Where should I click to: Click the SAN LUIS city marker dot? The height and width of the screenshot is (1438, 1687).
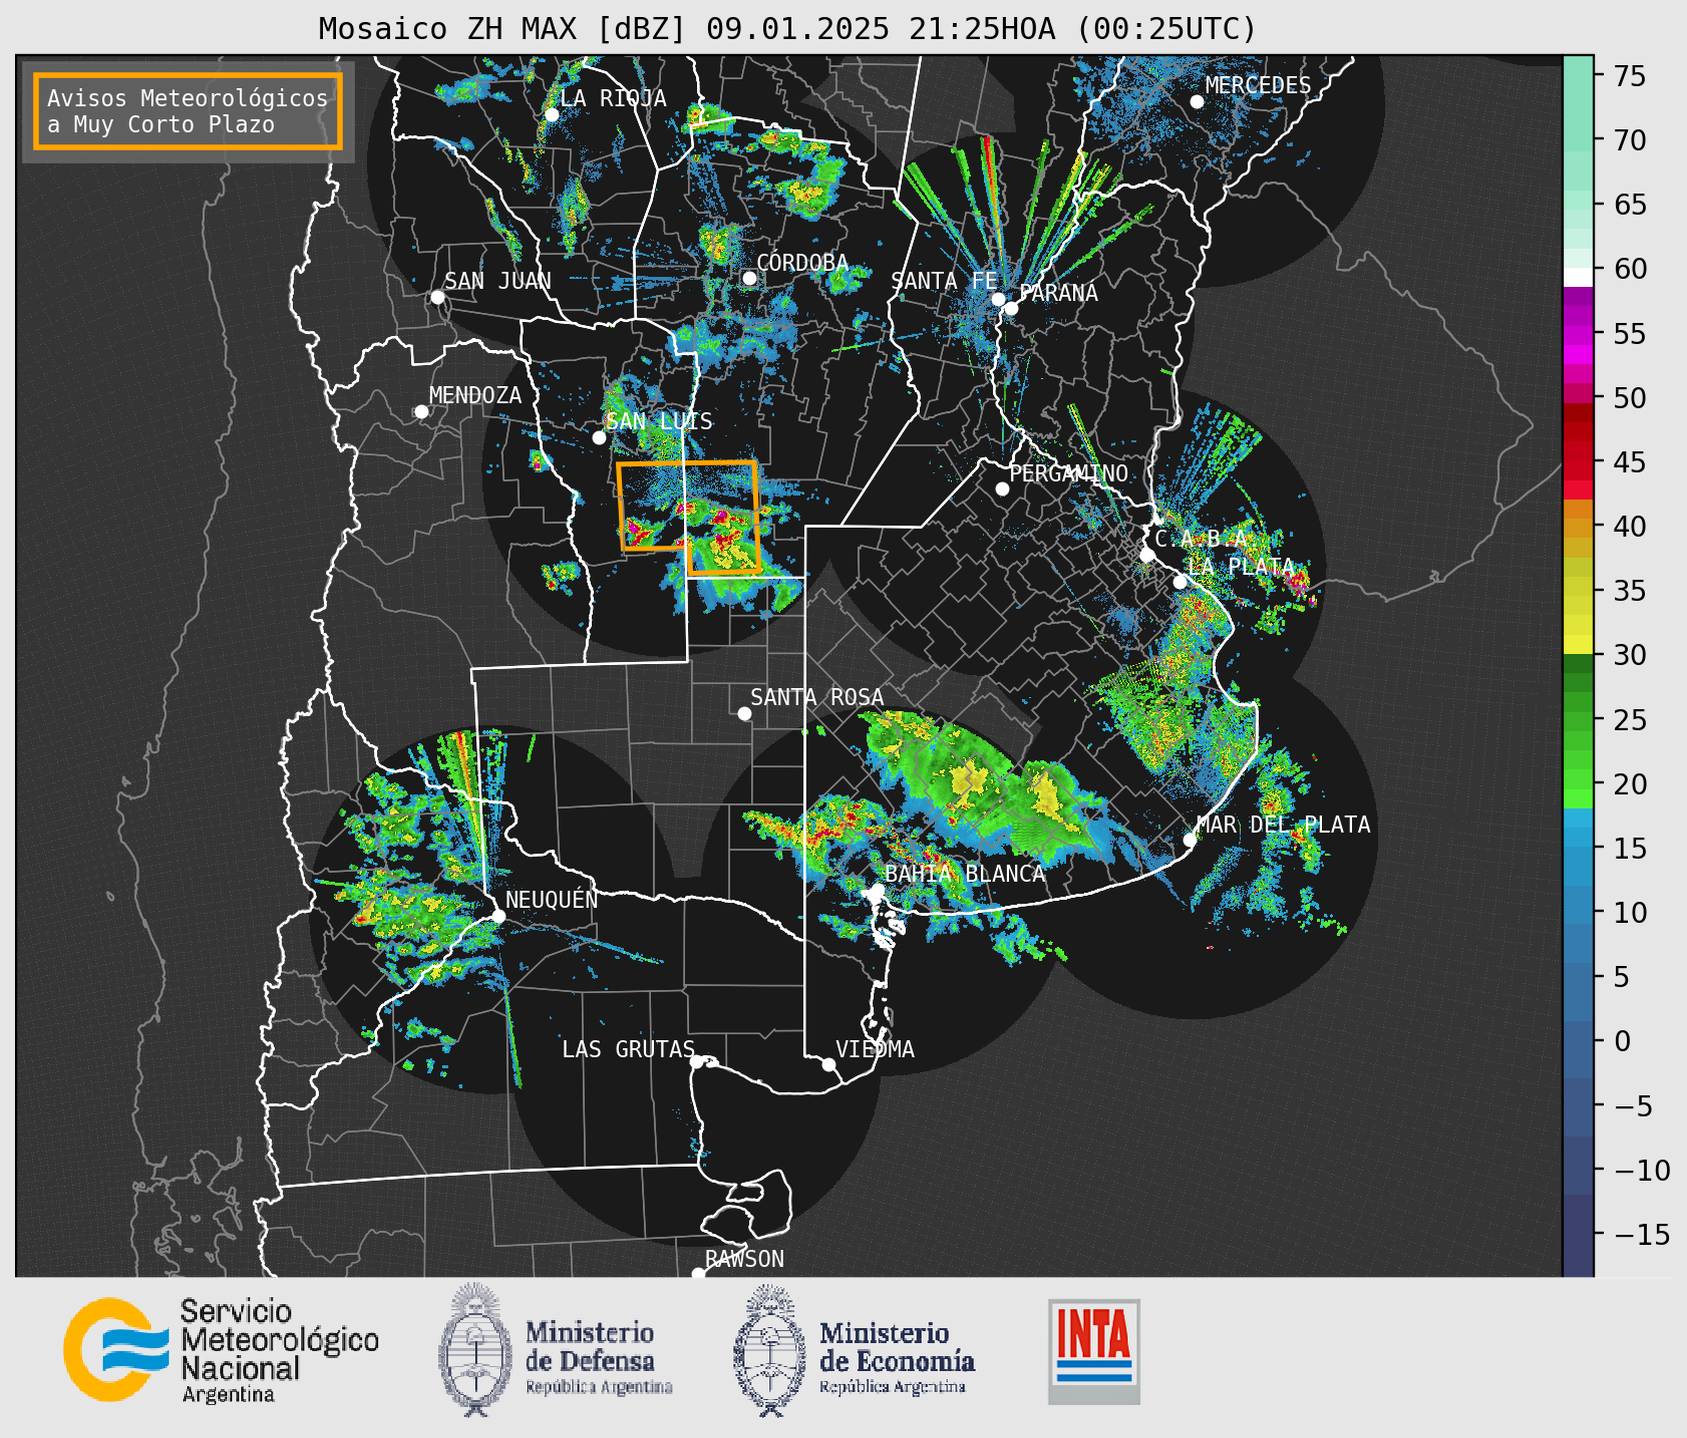599,438
